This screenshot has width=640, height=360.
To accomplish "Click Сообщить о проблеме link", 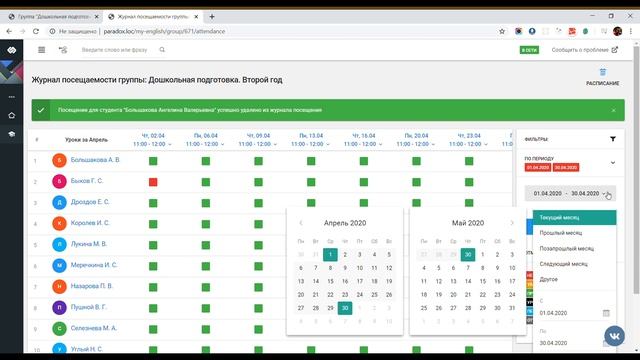I will [580, 50].
